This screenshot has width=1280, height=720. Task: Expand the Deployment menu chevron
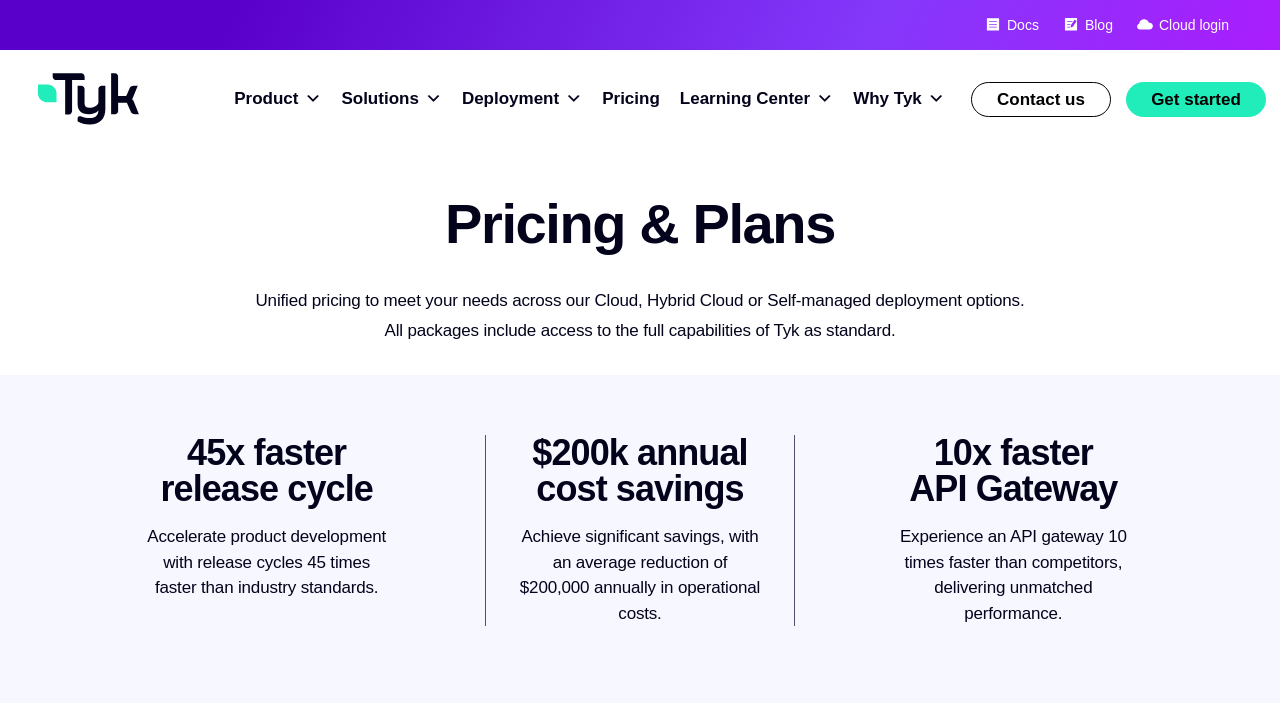point(574,99)
